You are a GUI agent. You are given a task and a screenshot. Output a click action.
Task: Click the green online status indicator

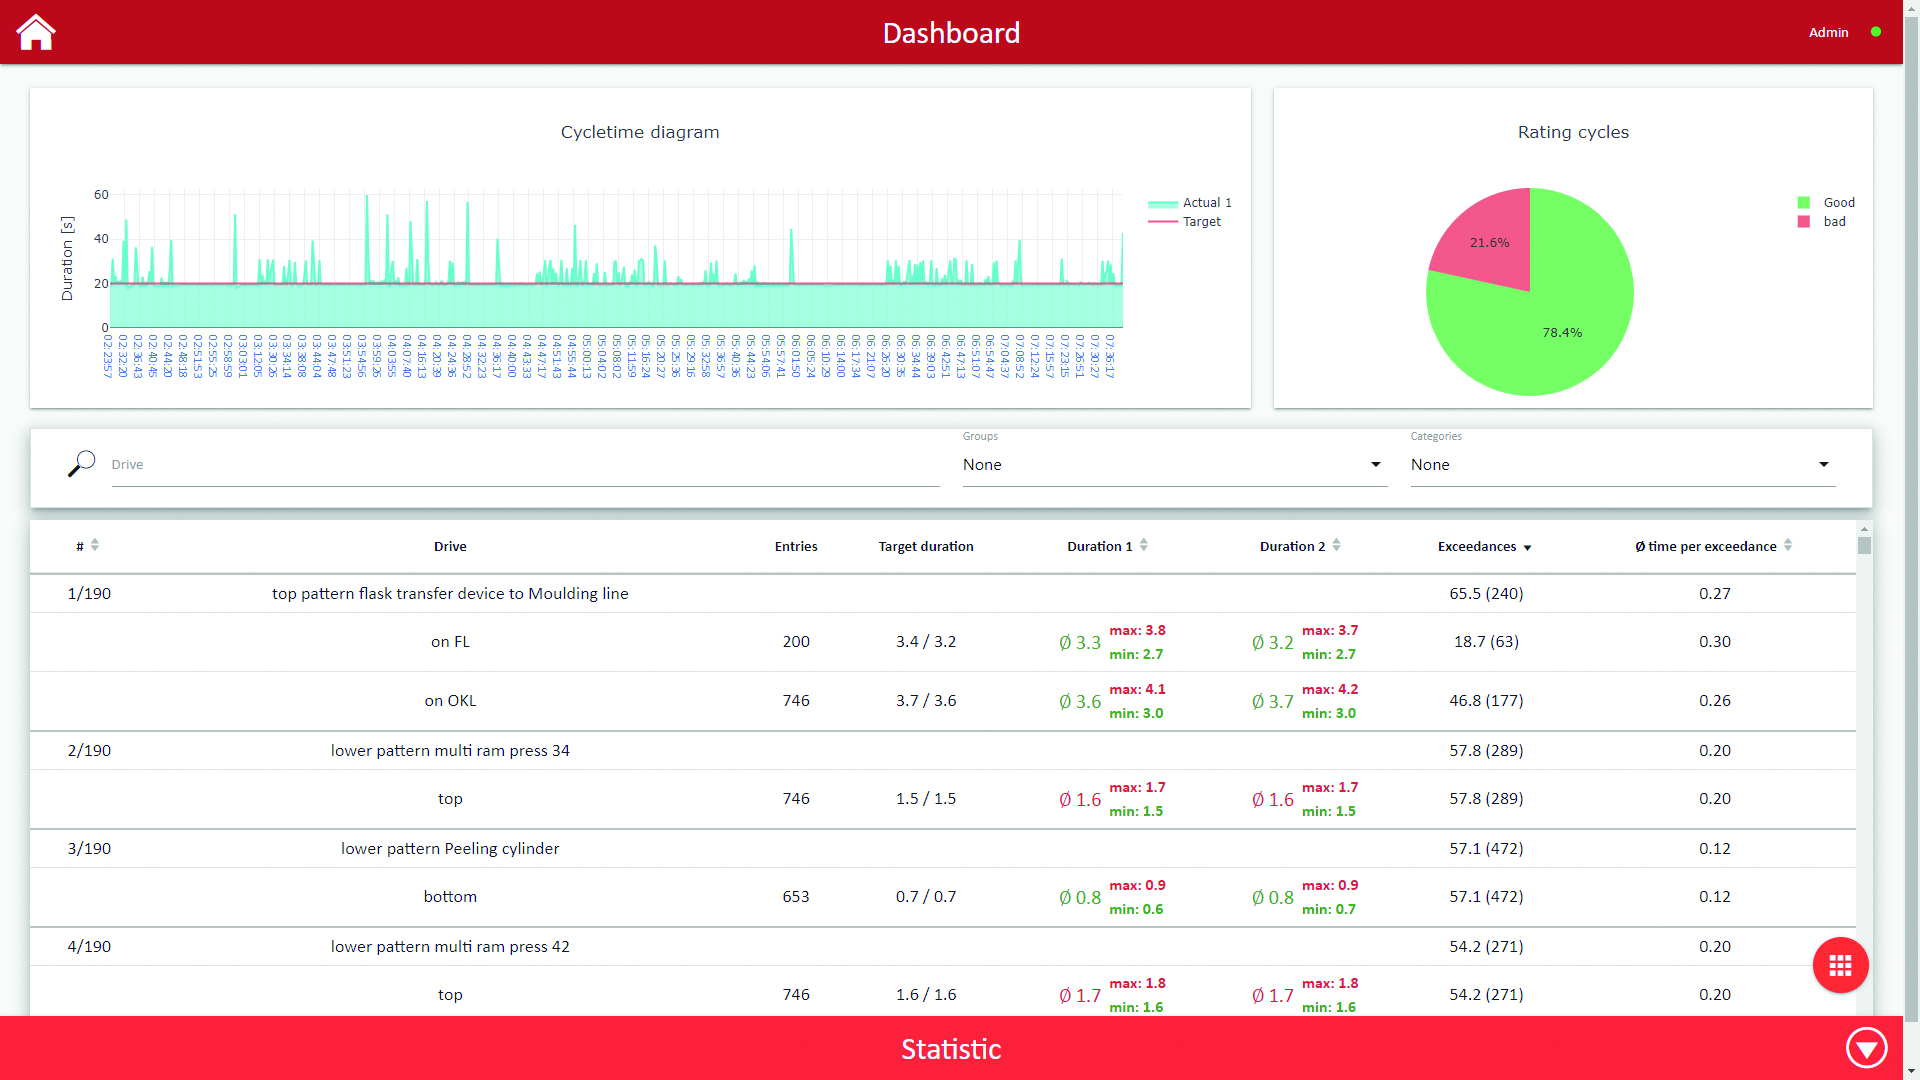click(1876, 32)
